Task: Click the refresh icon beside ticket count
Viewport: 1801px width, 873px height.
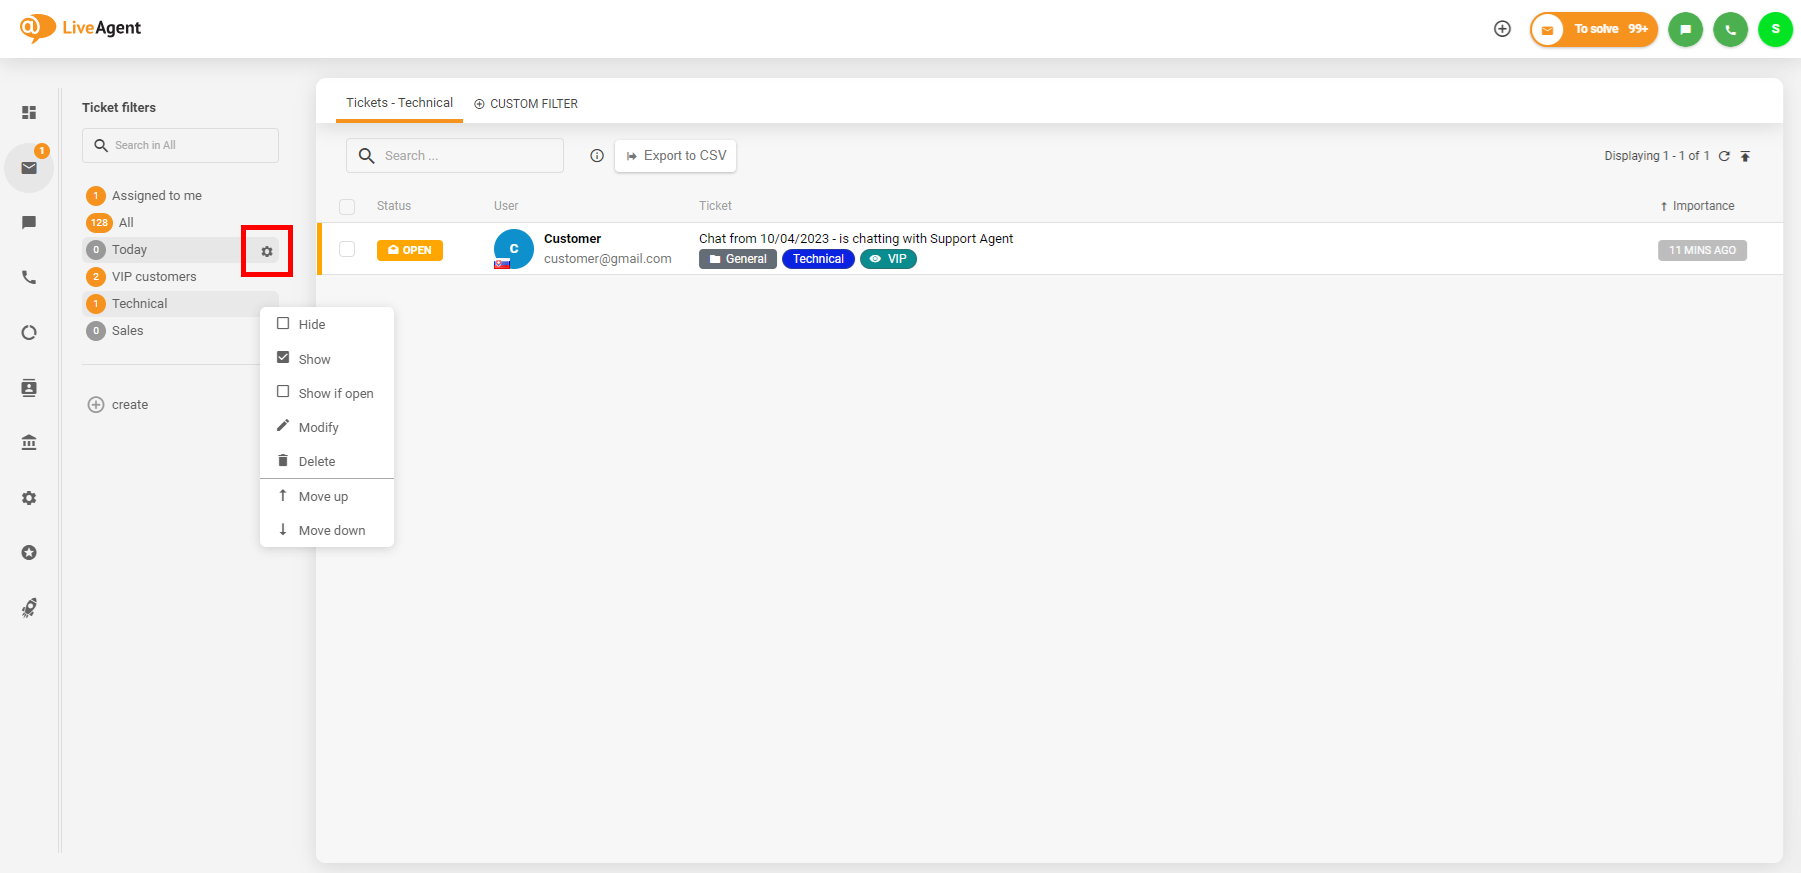Action: click(1724, 156)
